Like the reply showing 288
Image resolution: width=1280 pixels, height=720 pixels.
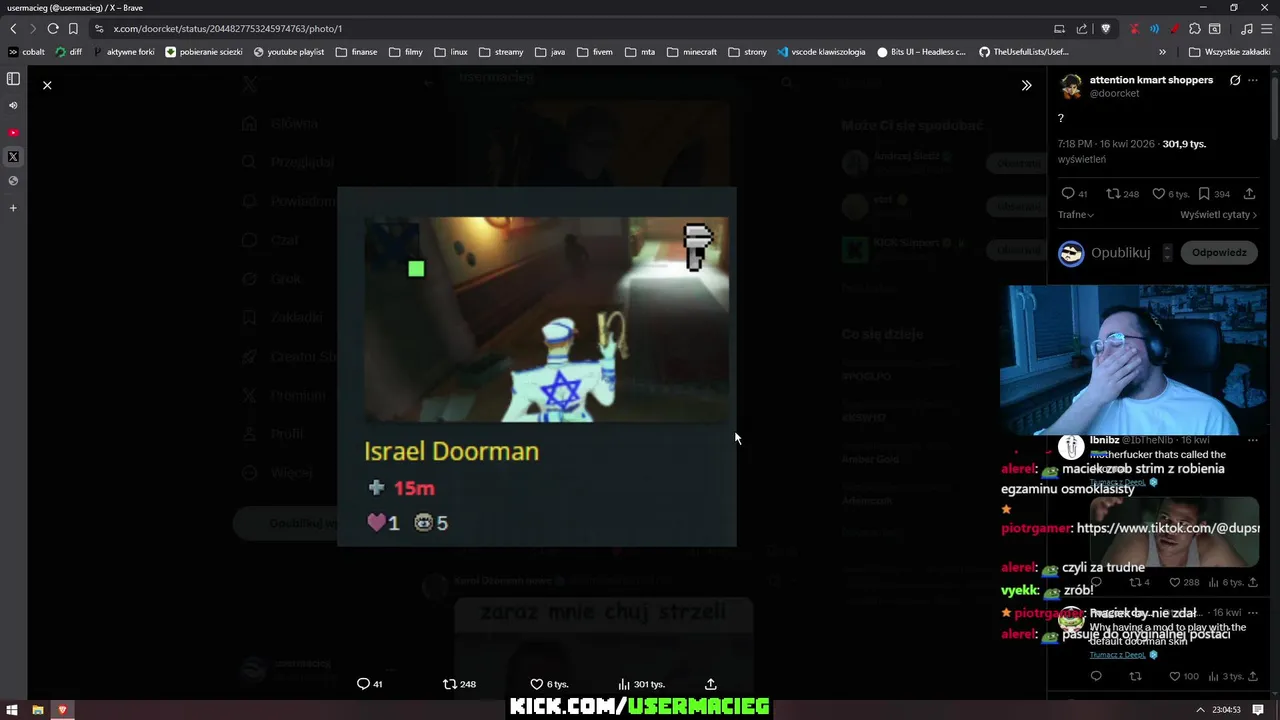pyautogui.click(x=1184, y=582)
